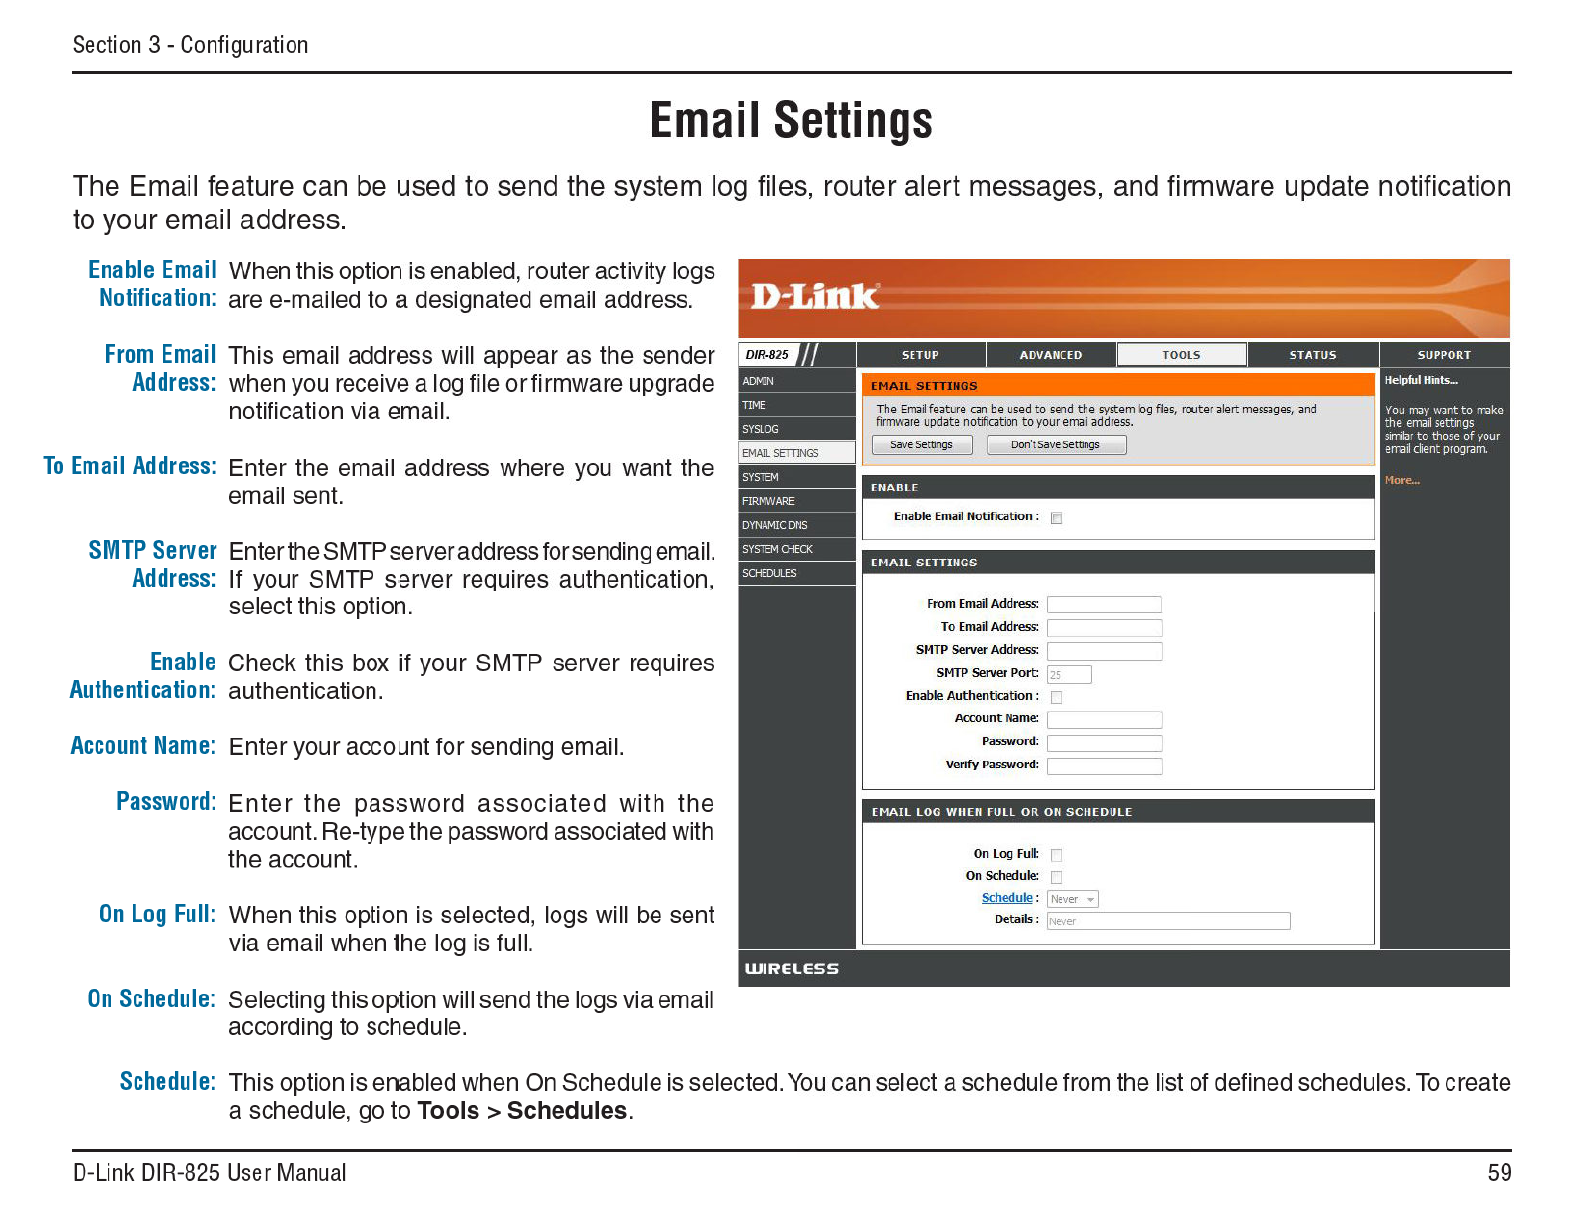Click the Verify Password field
Viewport: 1584px width, 1224px height.
click(1104, 765)
